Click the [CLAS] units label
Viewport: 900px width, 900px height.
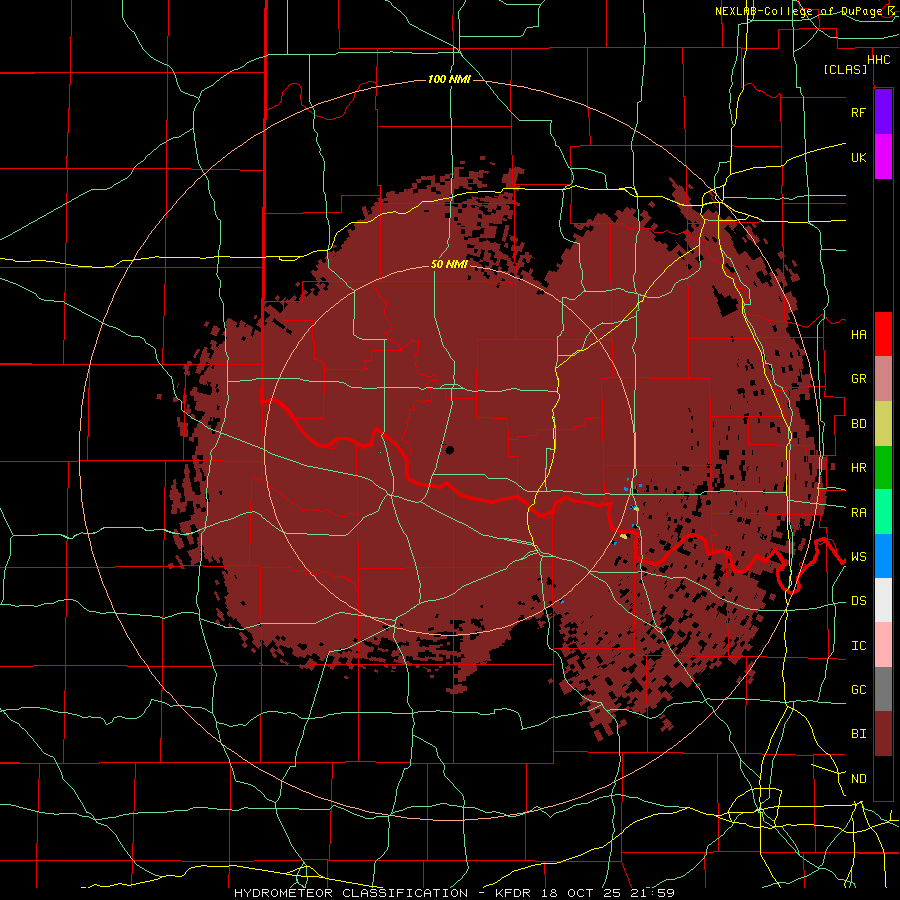845,70
